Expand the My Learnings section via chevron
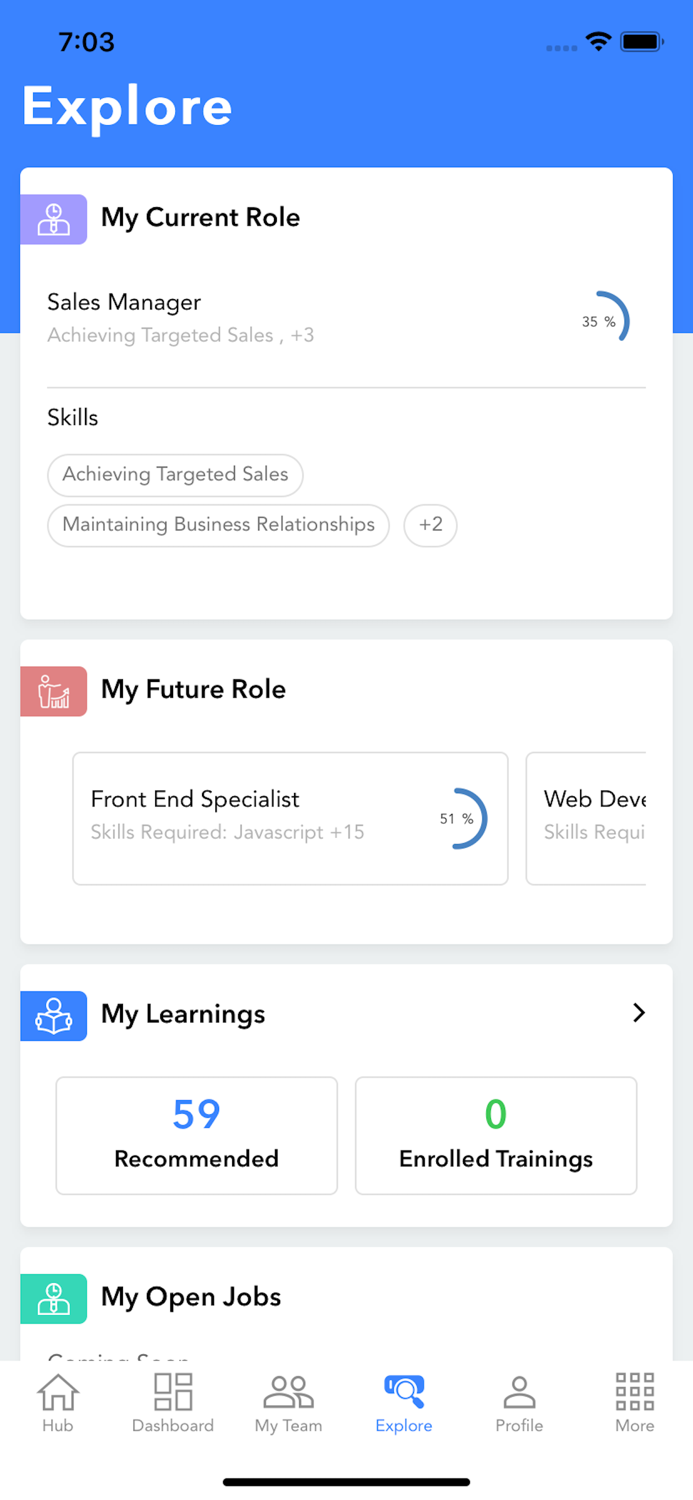693x1500 pixels. click(639, 1013)
